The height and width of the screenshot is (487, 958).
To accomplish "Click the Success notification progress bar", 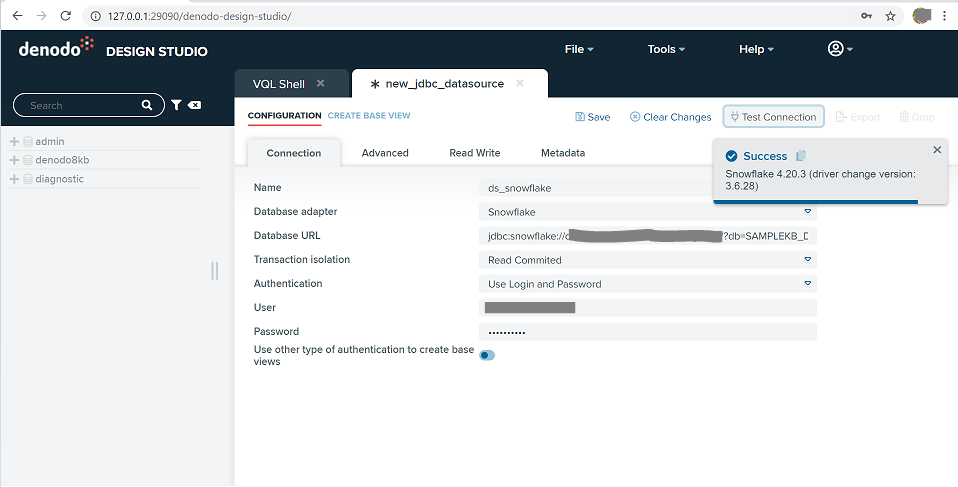I will point(815,201).
